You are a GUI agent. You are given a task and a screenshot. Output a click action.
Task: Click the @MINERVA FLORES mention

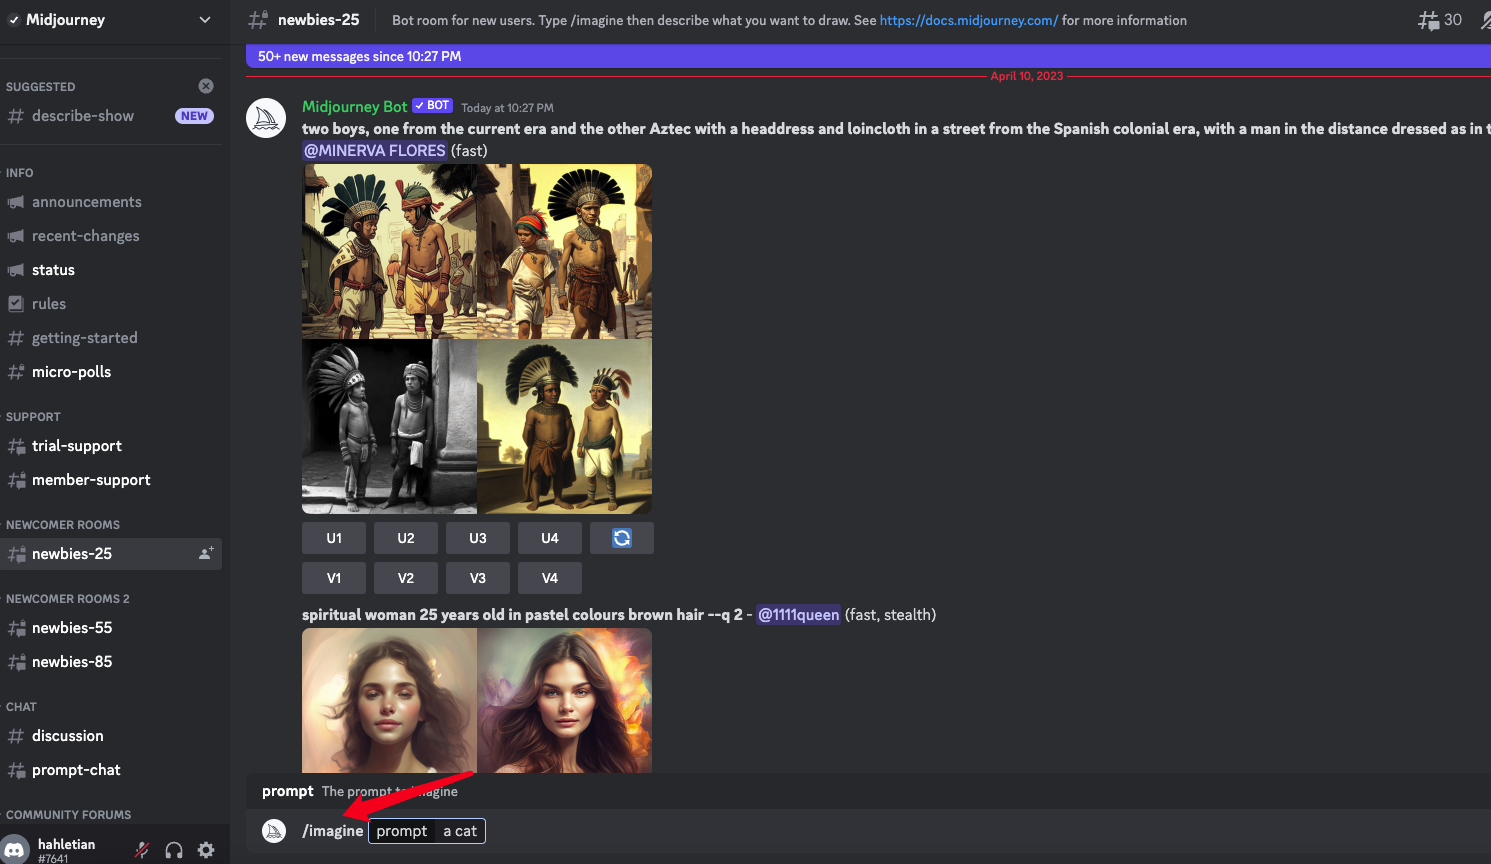pos(375,150)
